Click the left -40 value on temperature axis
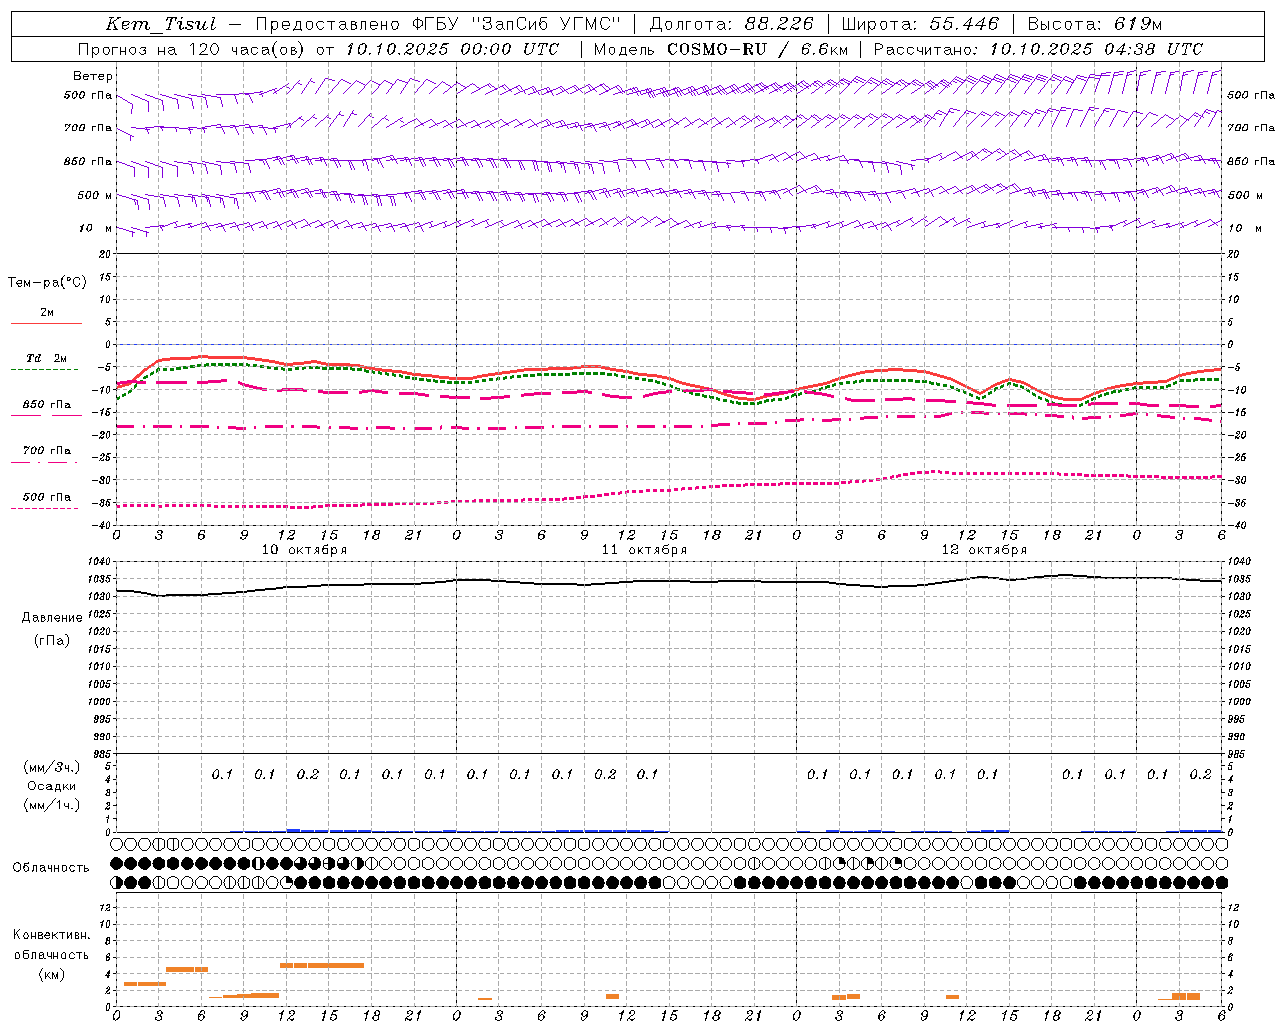This screenshot has width=1280, height=1024. pos(103,525)
